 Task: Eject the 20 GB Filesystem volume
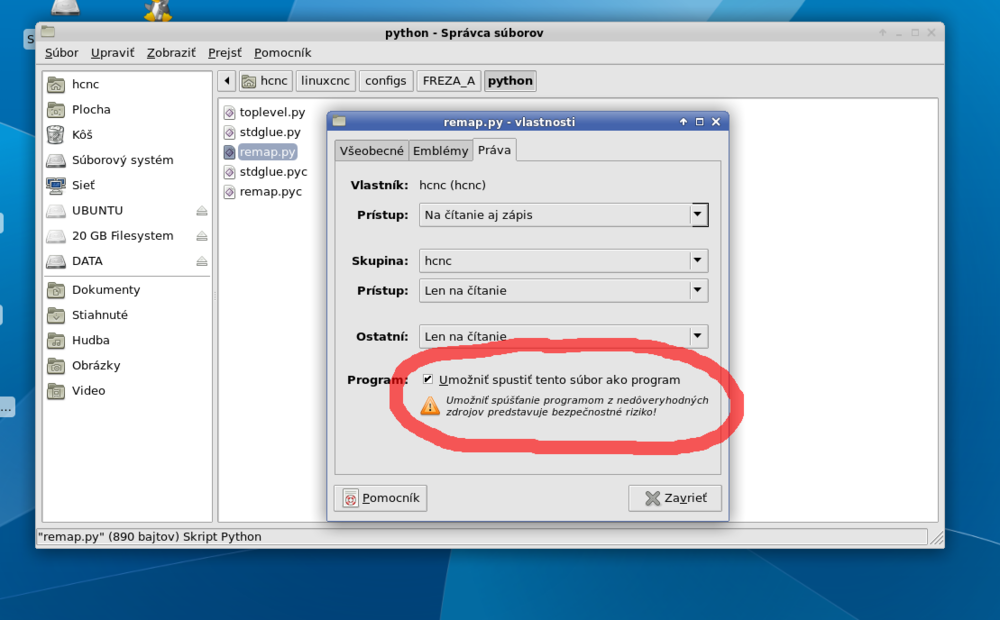201,236
